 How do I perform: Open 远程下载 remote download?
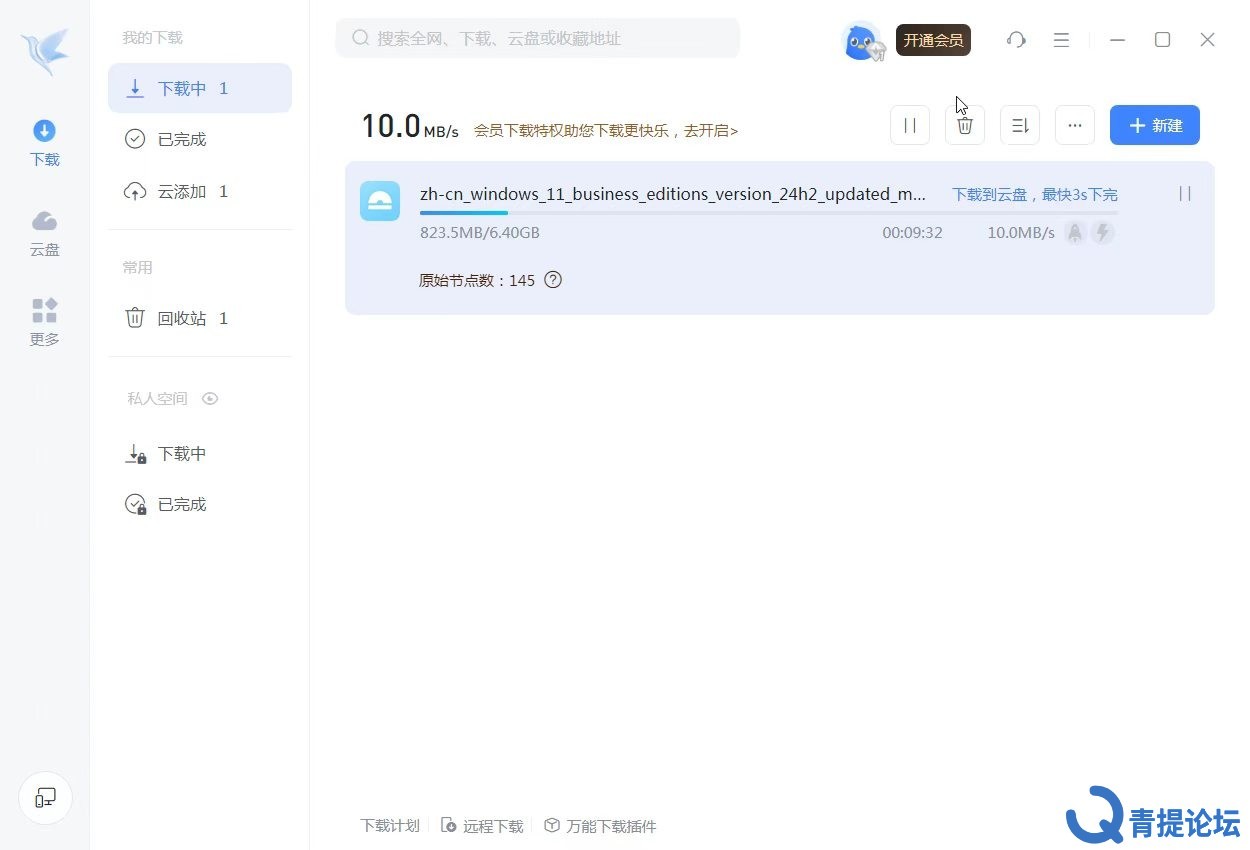pyautogui.click(x=482, y=826)
